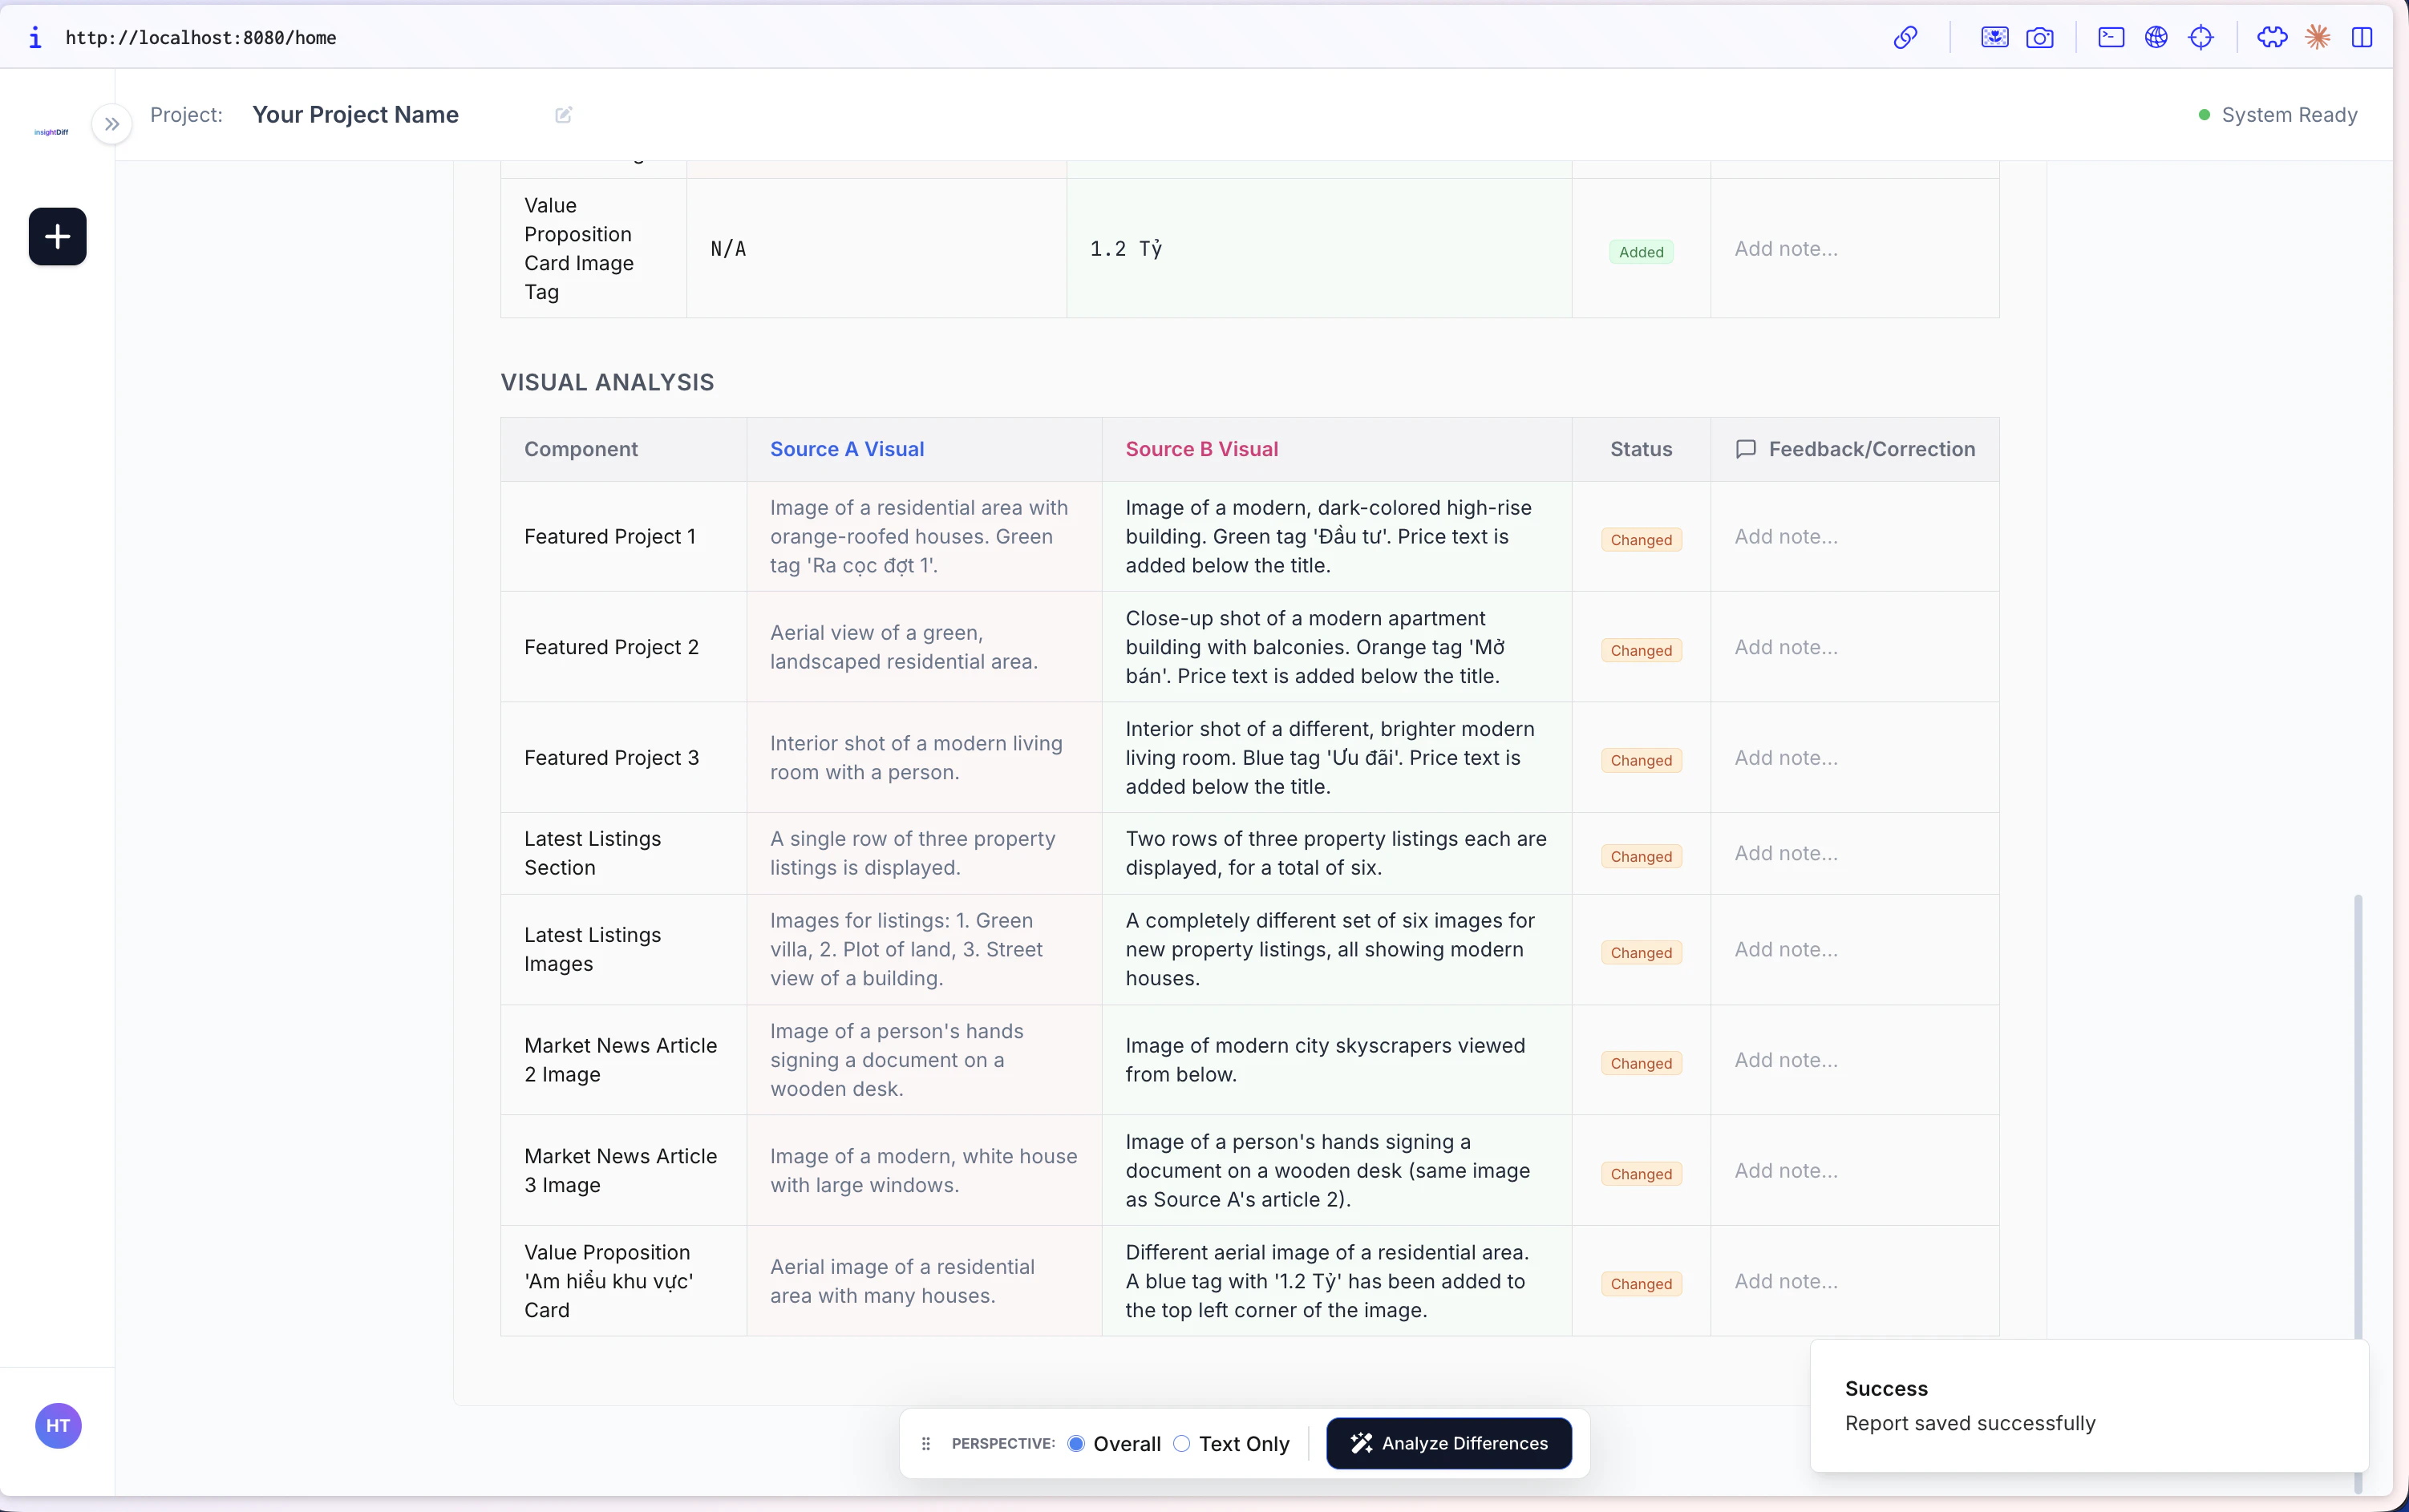Select the Text Only perspective option
This screenshot has height=1512, width=2409.
coord(1182,1443)
